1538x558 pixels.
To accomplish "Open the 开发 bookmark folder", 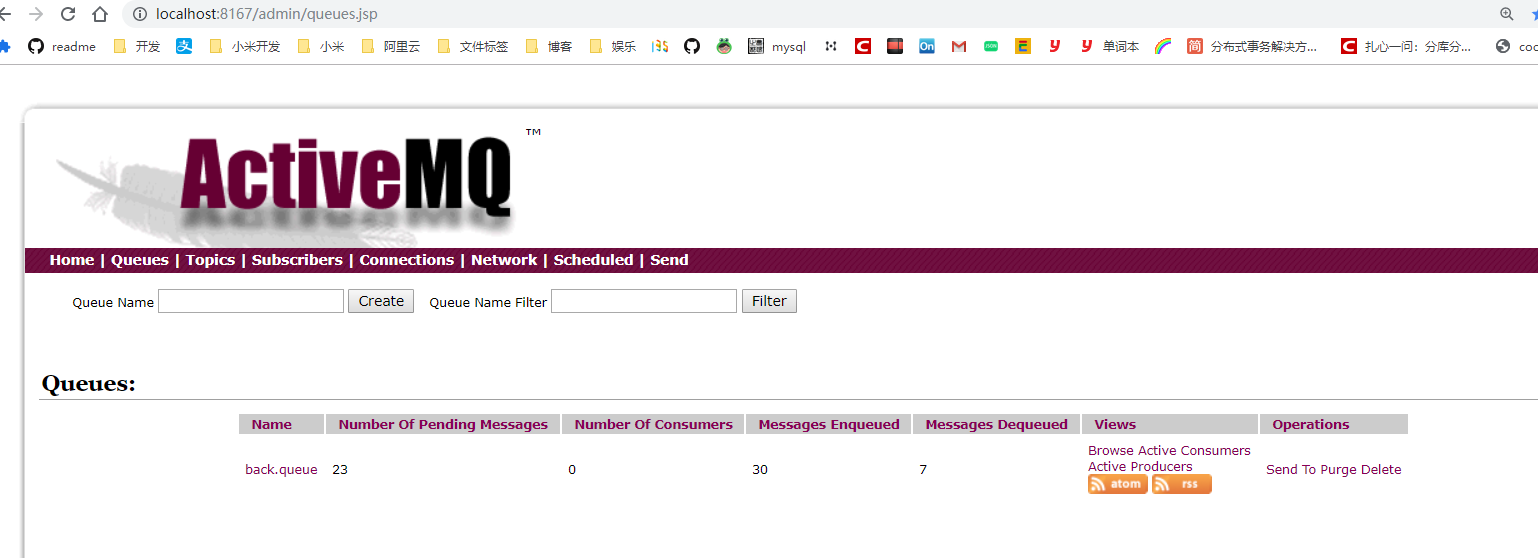I will coord(137,46).
